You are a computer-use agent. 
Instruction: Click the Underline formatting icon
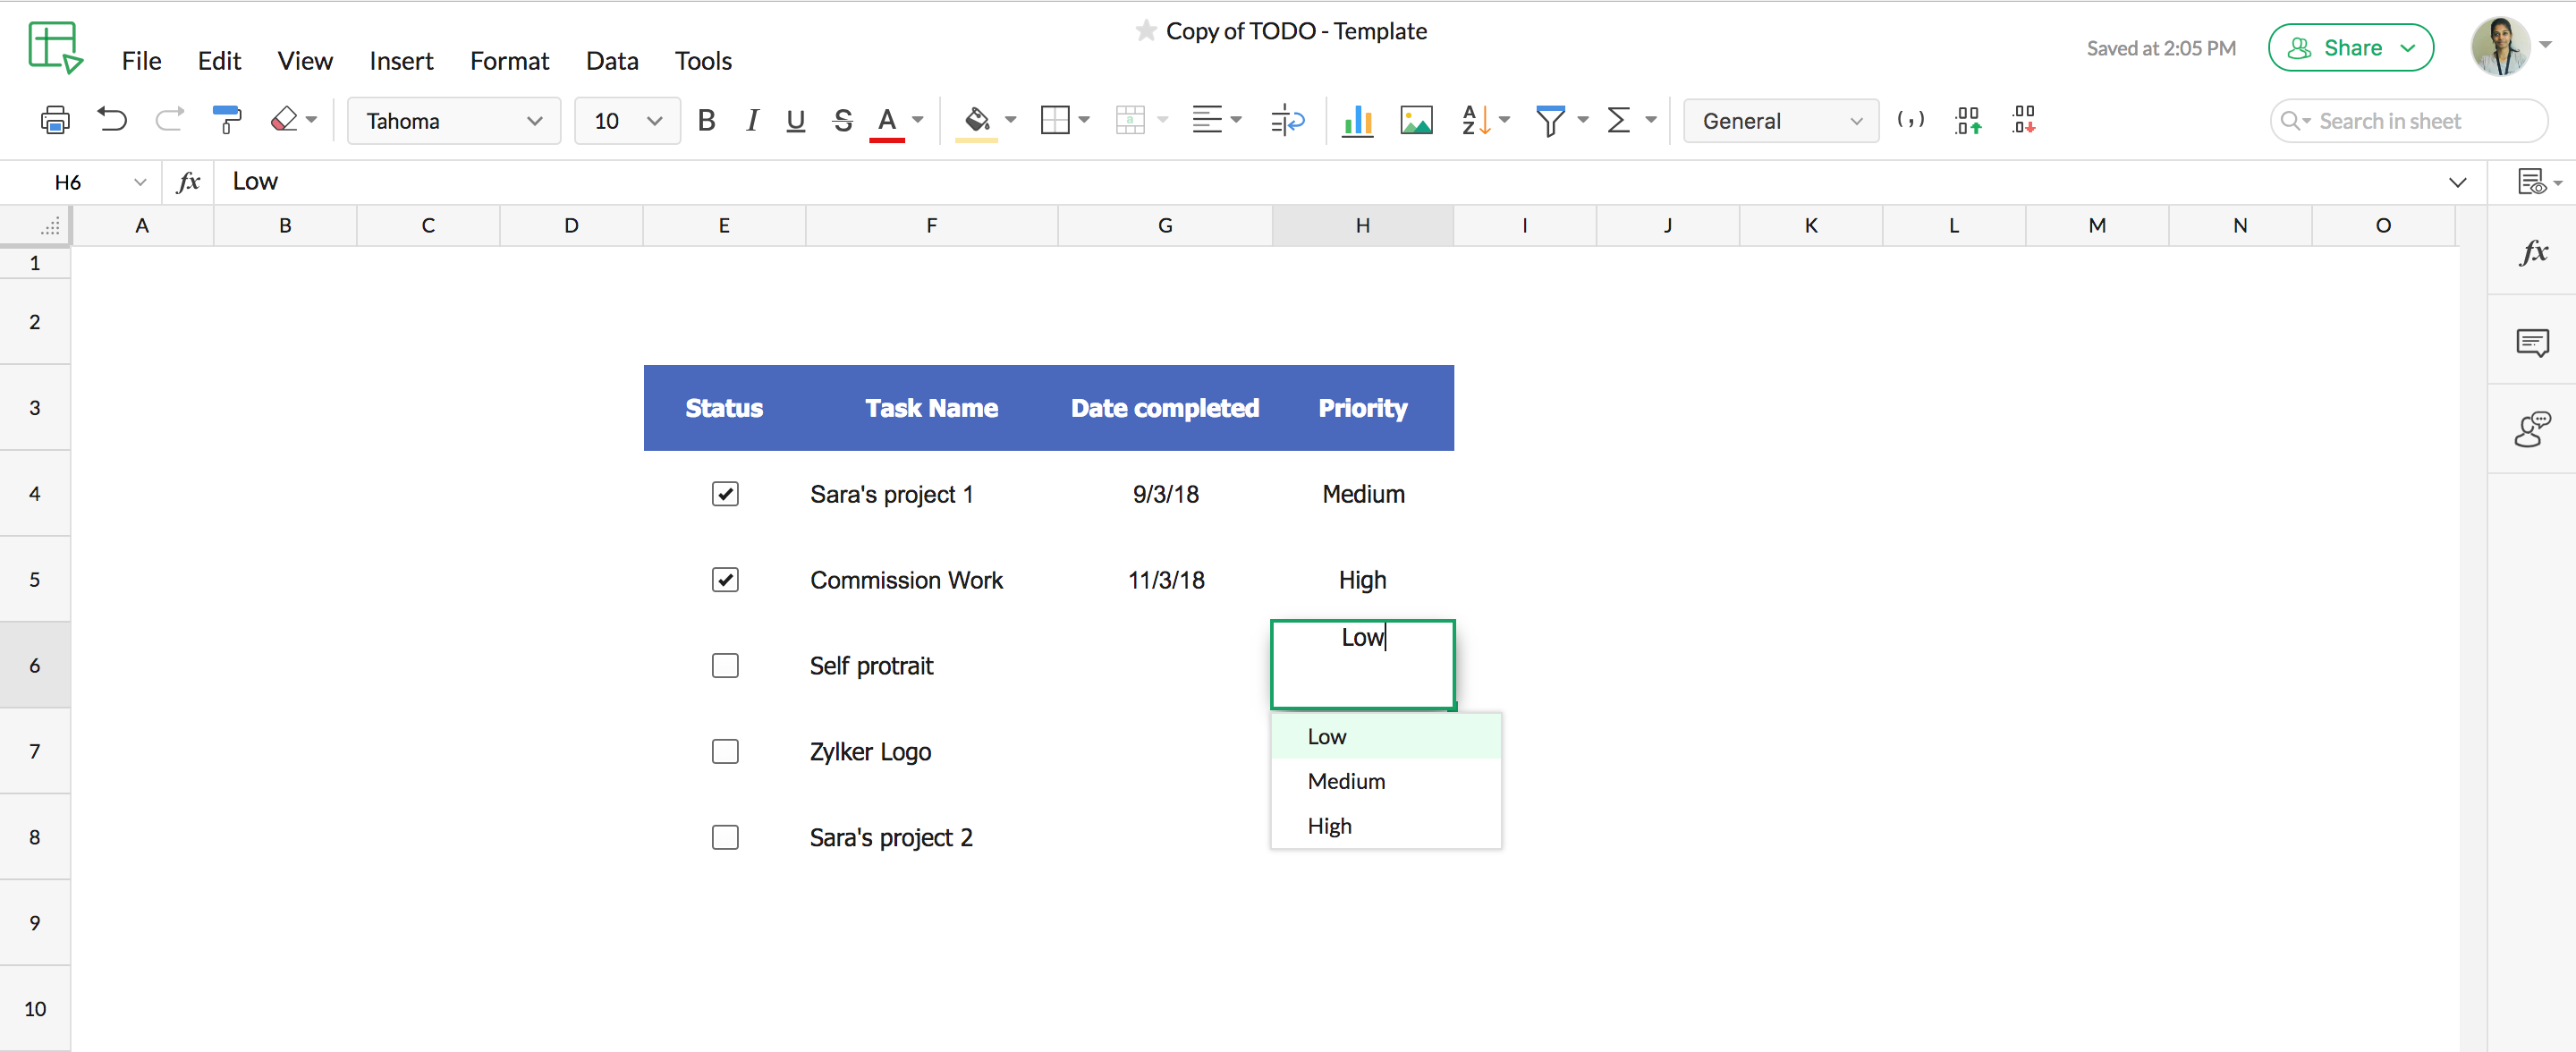click(x=795, y=120)
